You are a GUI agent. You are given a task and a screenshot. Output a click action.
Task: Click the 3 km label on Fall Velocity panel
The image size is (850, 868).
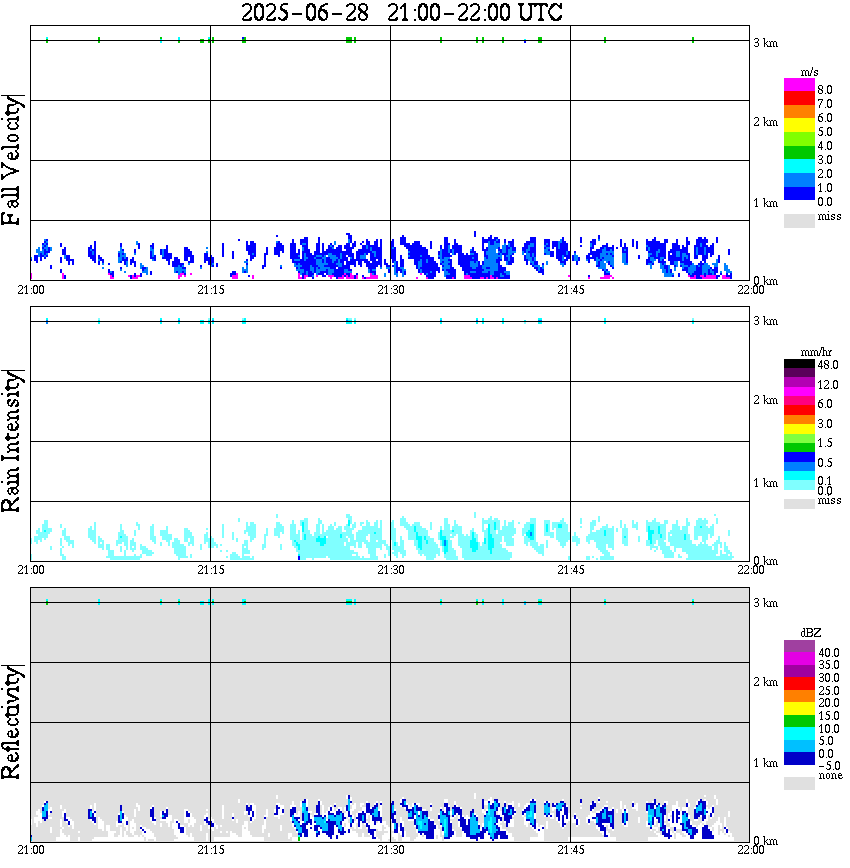(x=765, y=43)
